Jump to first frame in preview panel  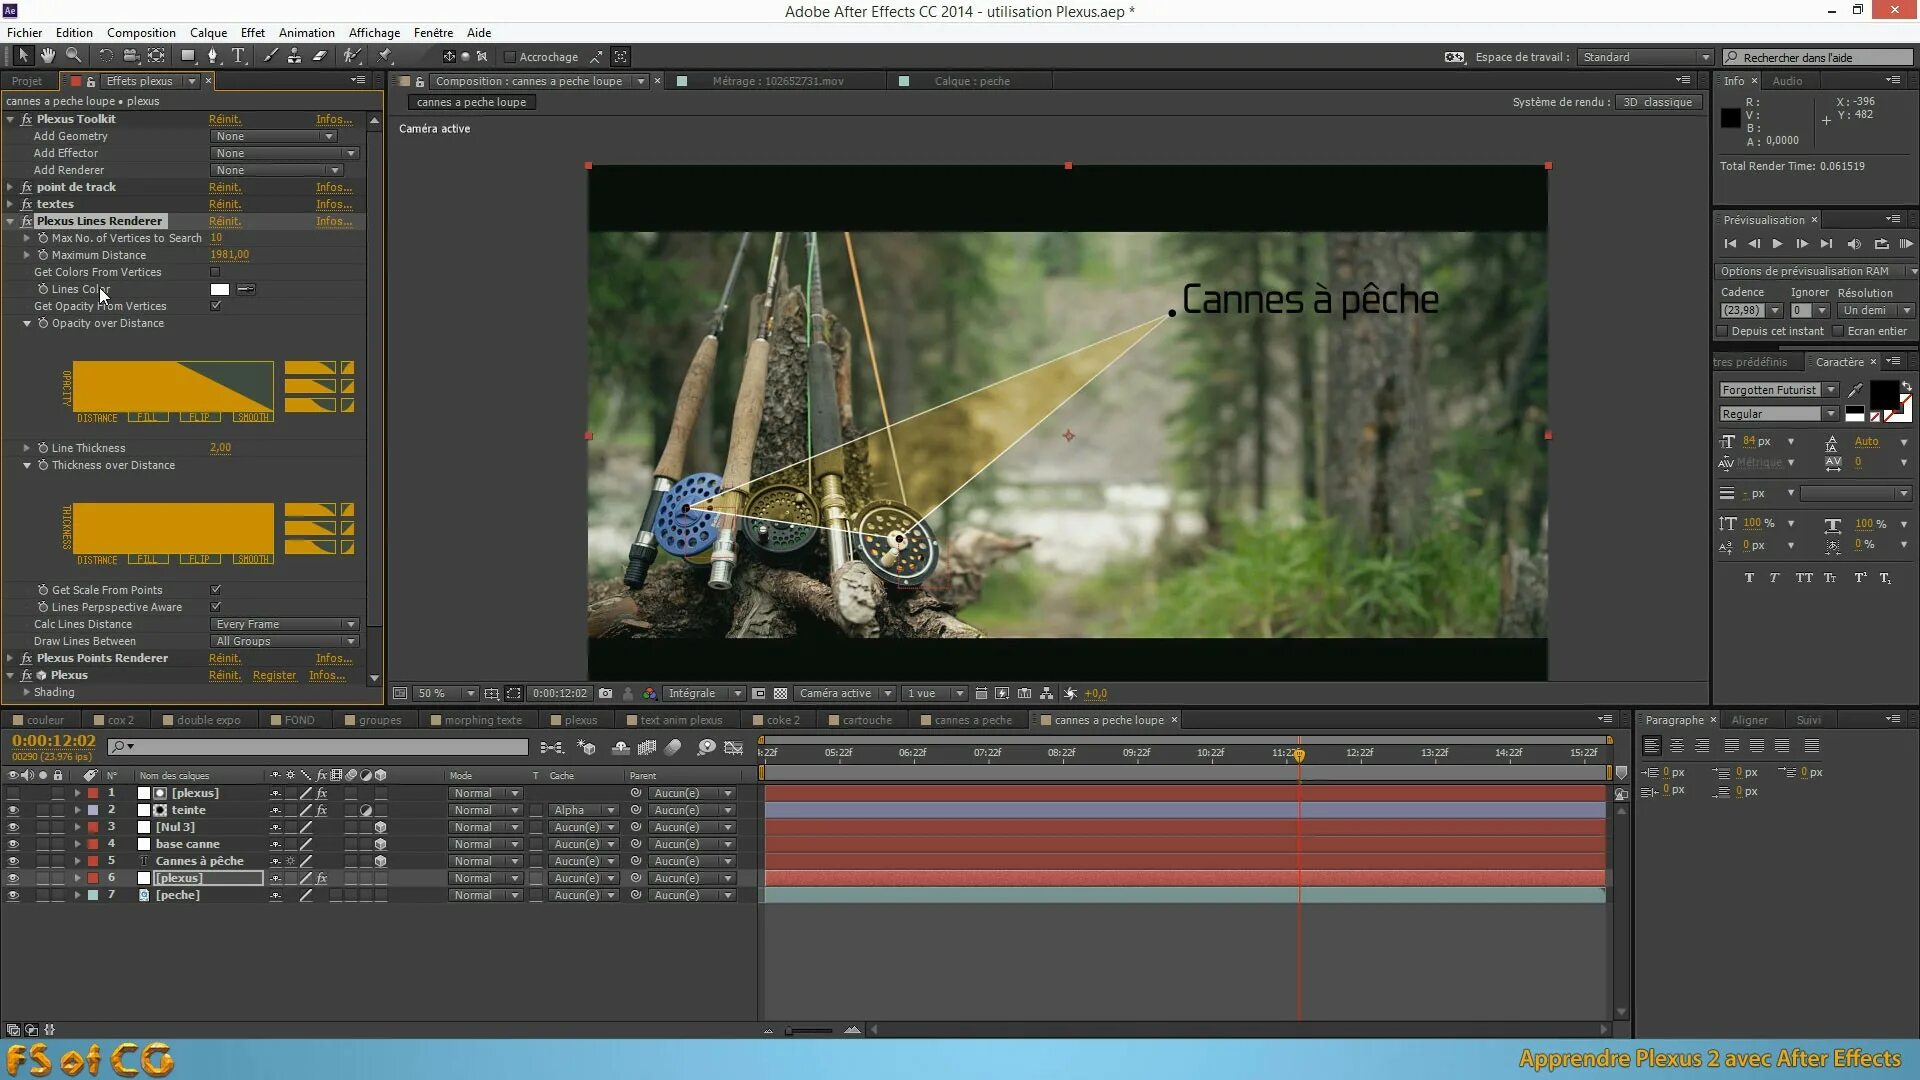1730,244
